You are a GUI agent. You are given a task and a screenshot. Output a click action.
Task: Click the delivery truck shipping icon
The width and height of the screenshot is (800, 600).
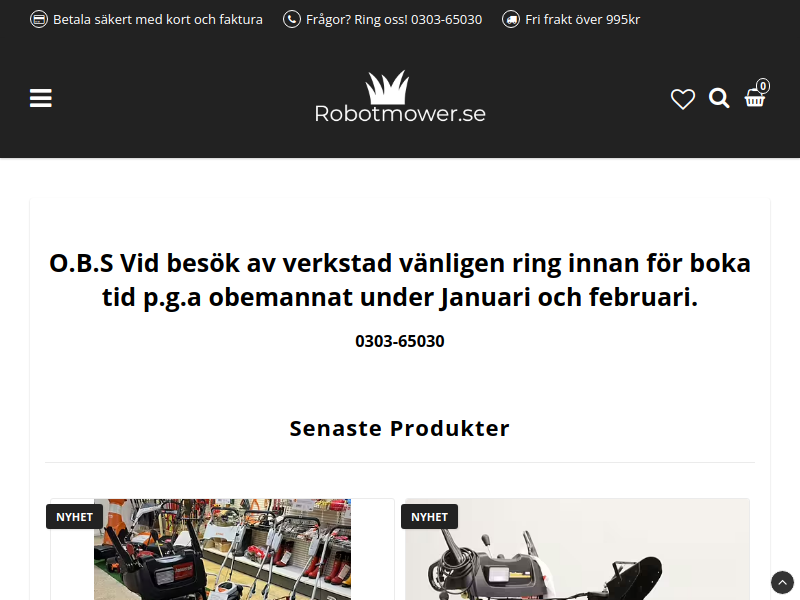(x=511, y=19)
